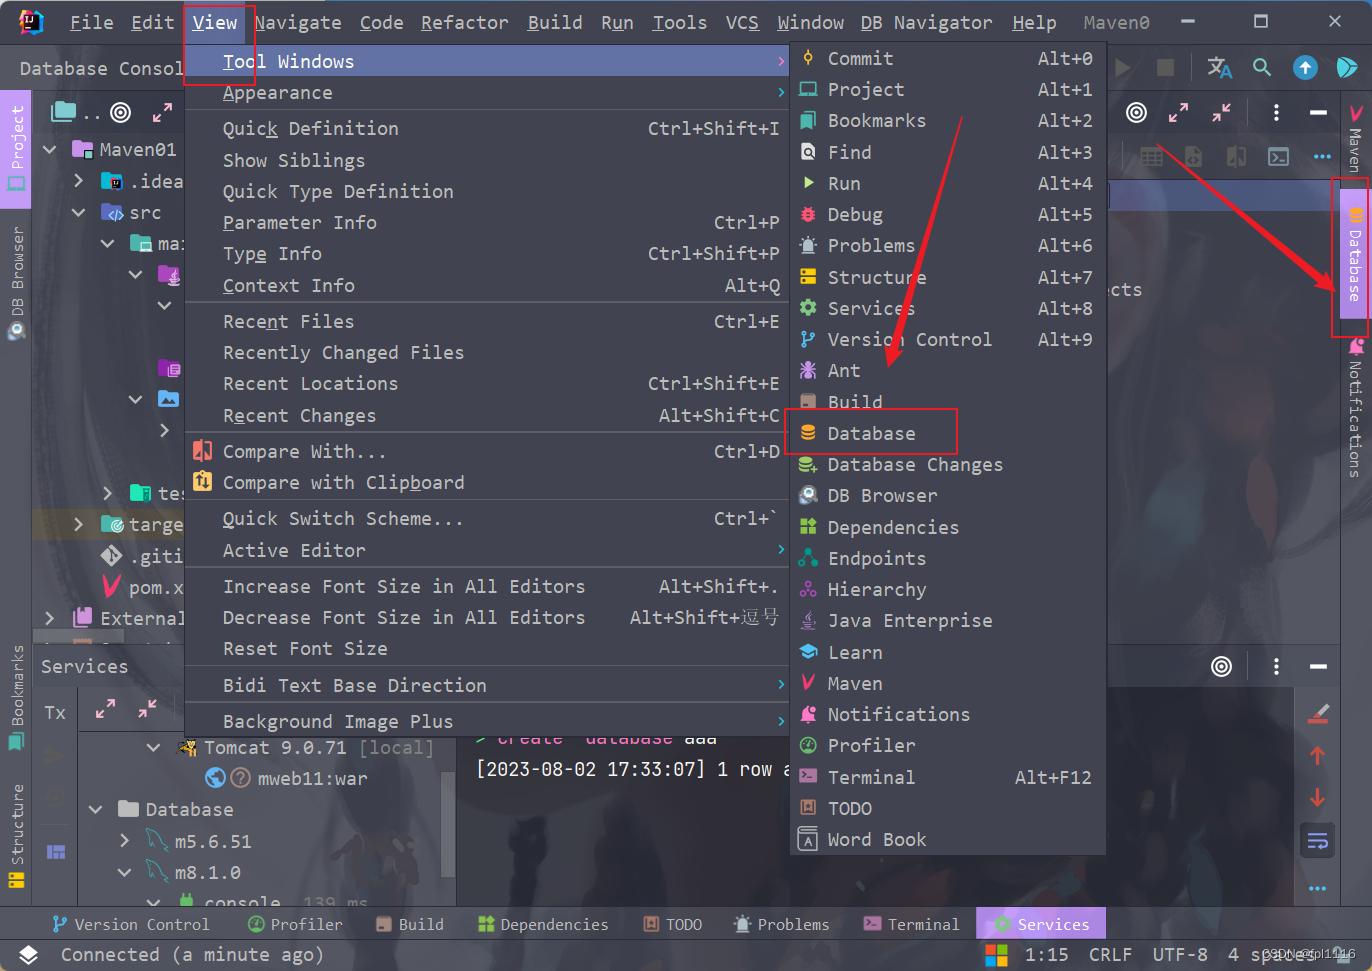Select Maven in Tool Windows submenu

pyautogui.click(x=947, y=683)
